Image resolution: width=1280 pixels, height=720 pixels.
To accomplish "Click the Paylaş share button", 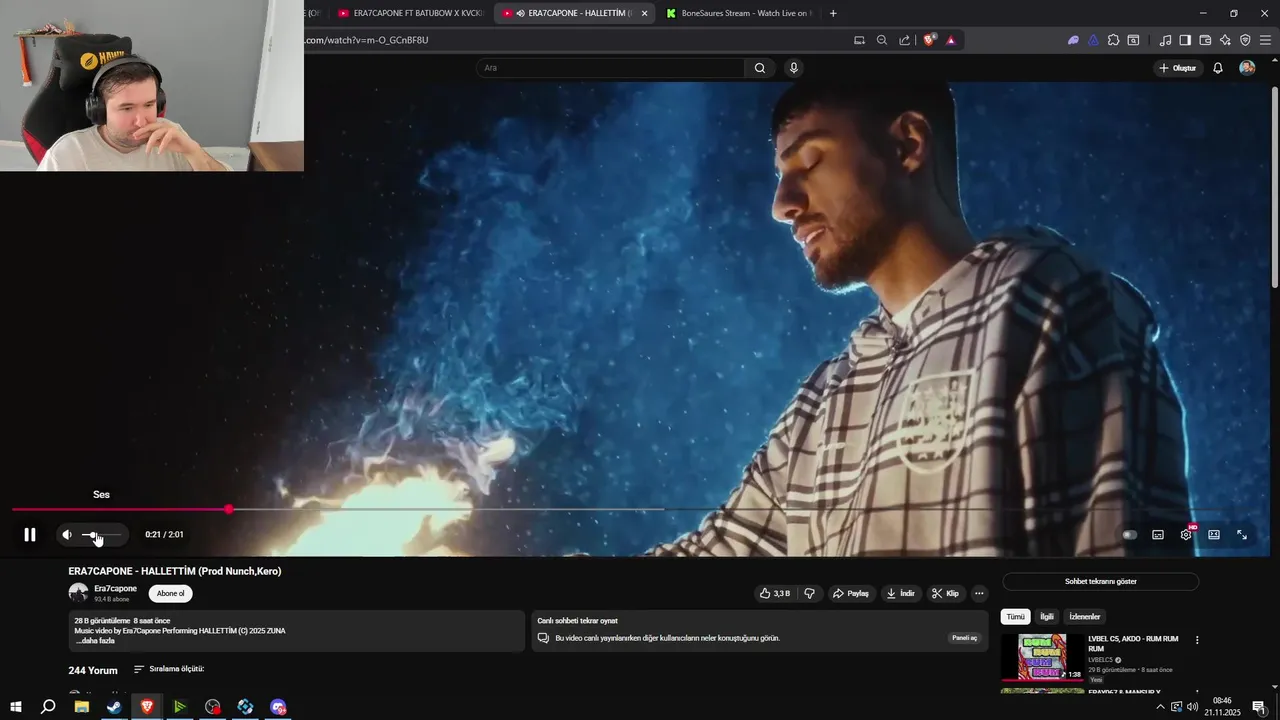I will 850,593.
